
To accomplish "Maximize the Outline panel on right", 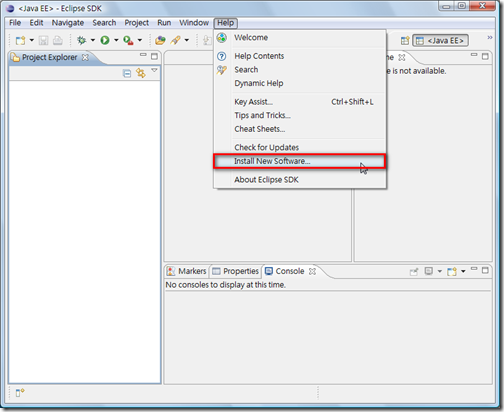I will 485,56.
